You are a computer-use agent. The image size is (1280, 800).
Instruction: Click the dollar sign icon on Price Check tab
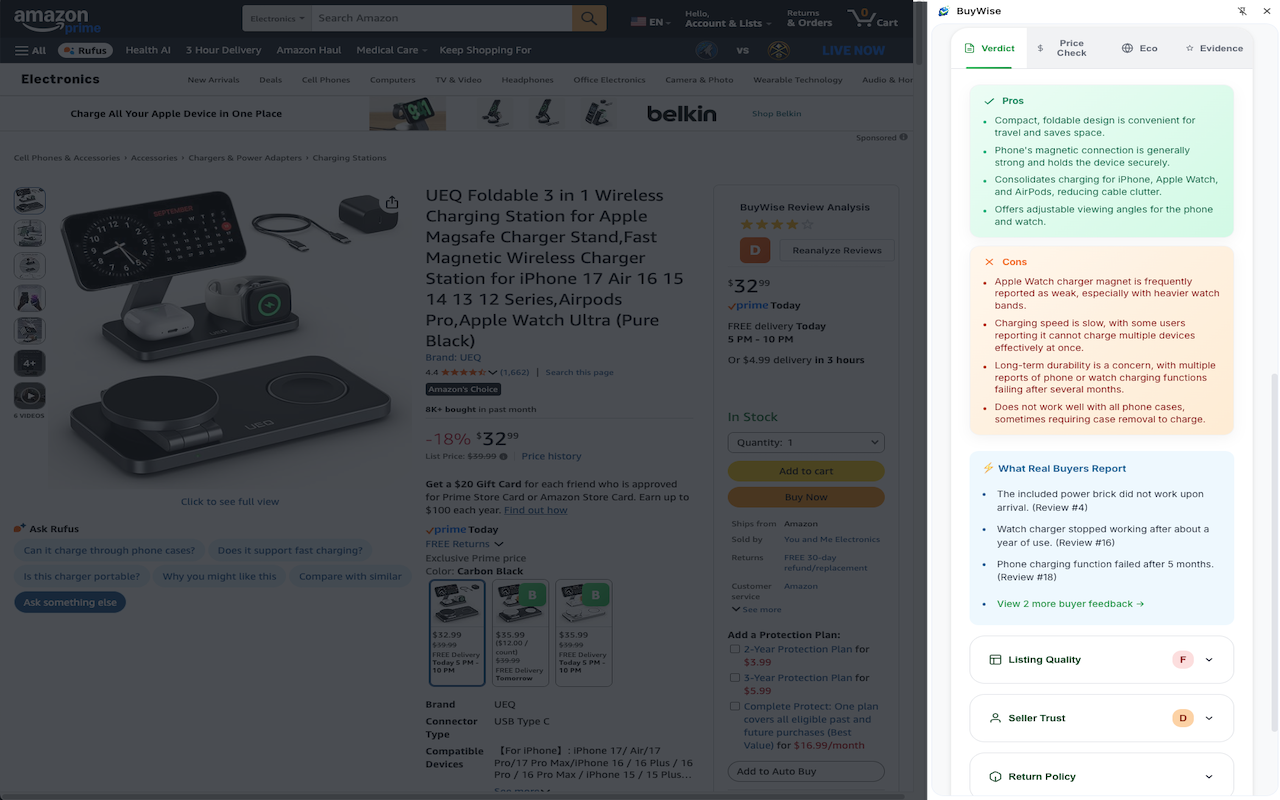click(x=1040, y=48)
